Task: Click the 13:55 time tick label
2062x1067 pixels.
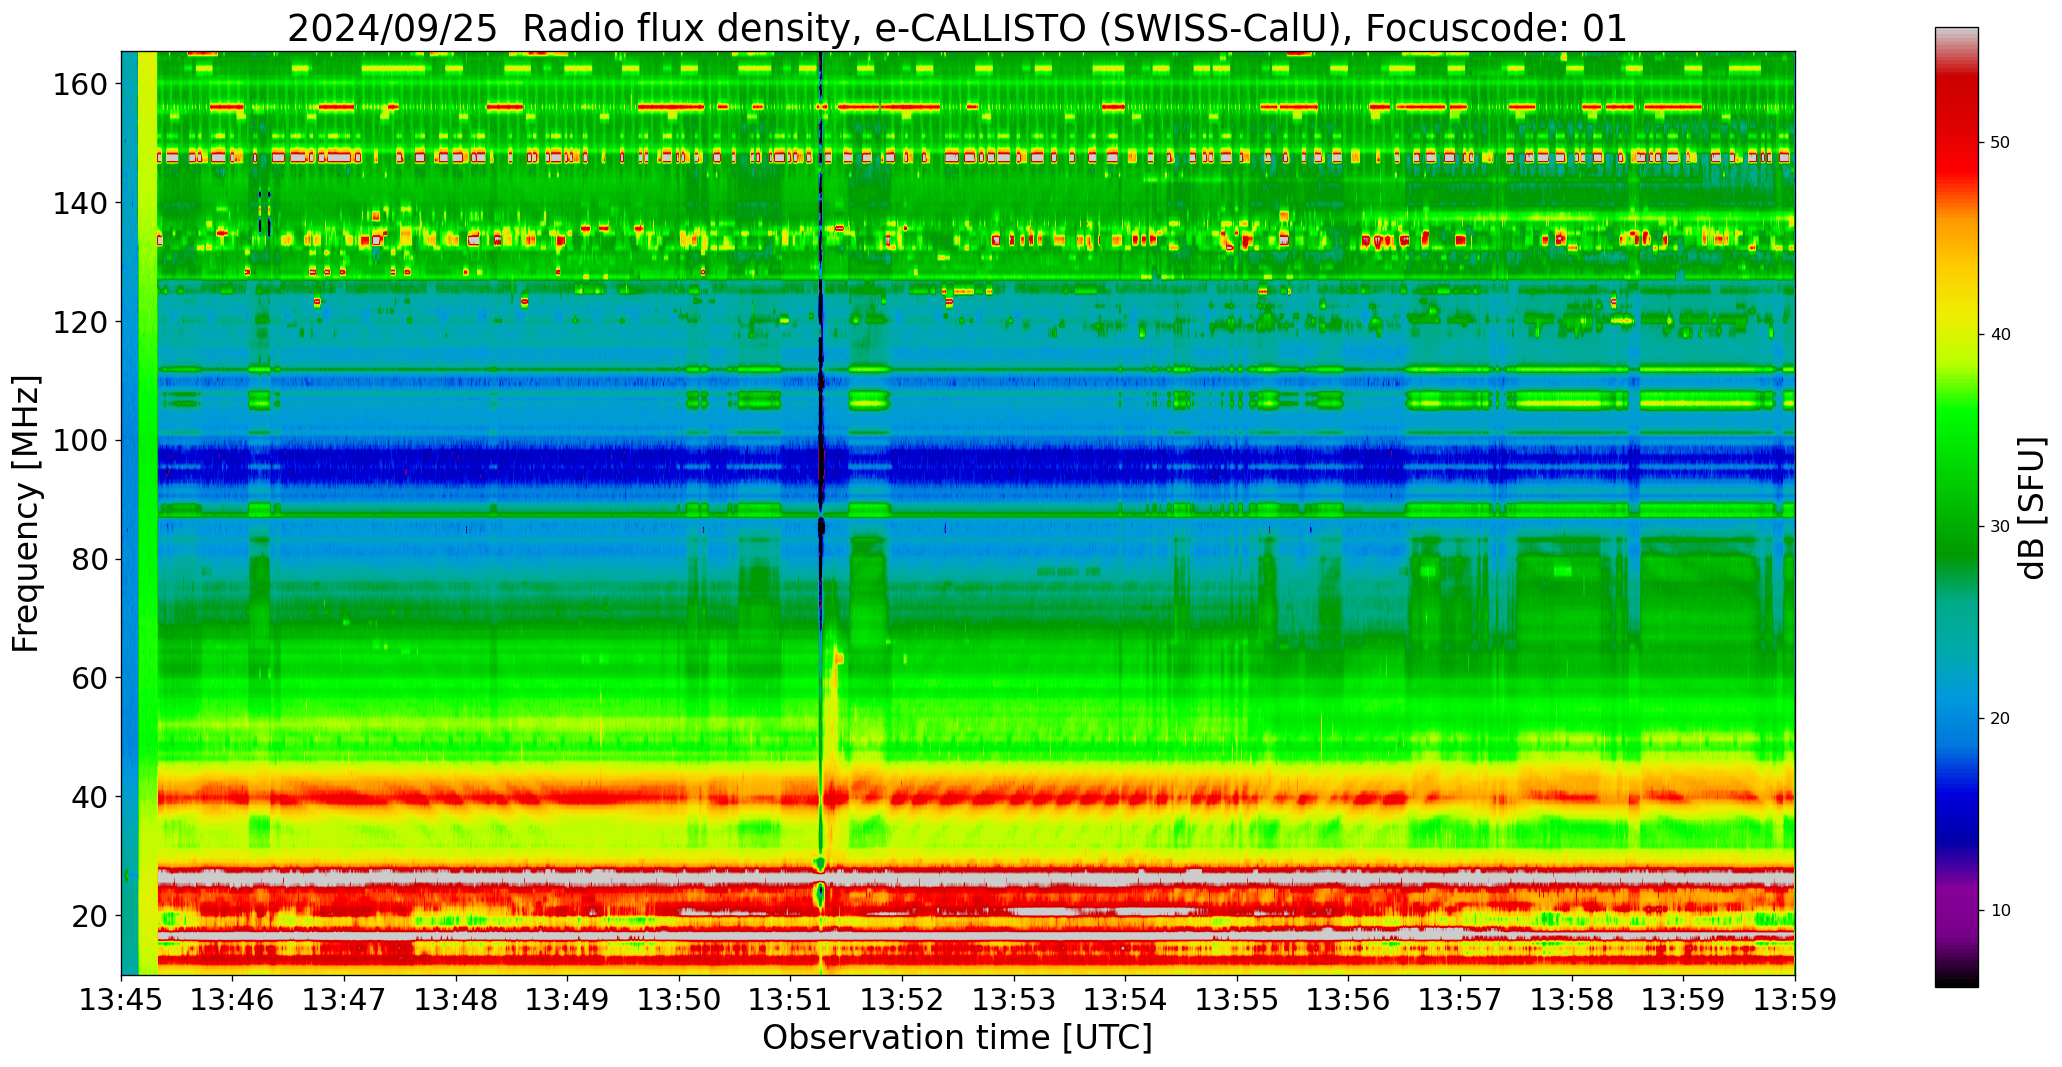Action: pos(1237,999)
